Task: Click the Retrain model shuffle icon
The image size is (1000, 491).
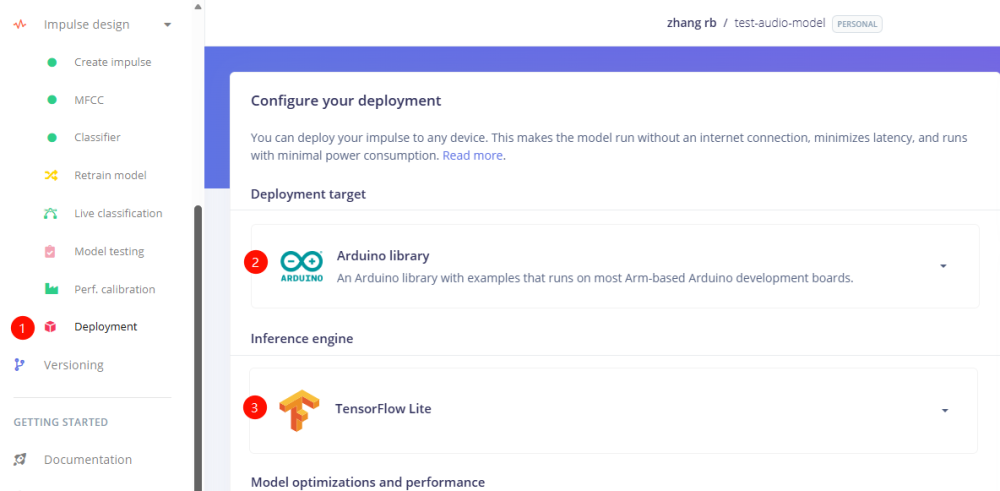Action: pyautogui.click(x=51, y=175)
